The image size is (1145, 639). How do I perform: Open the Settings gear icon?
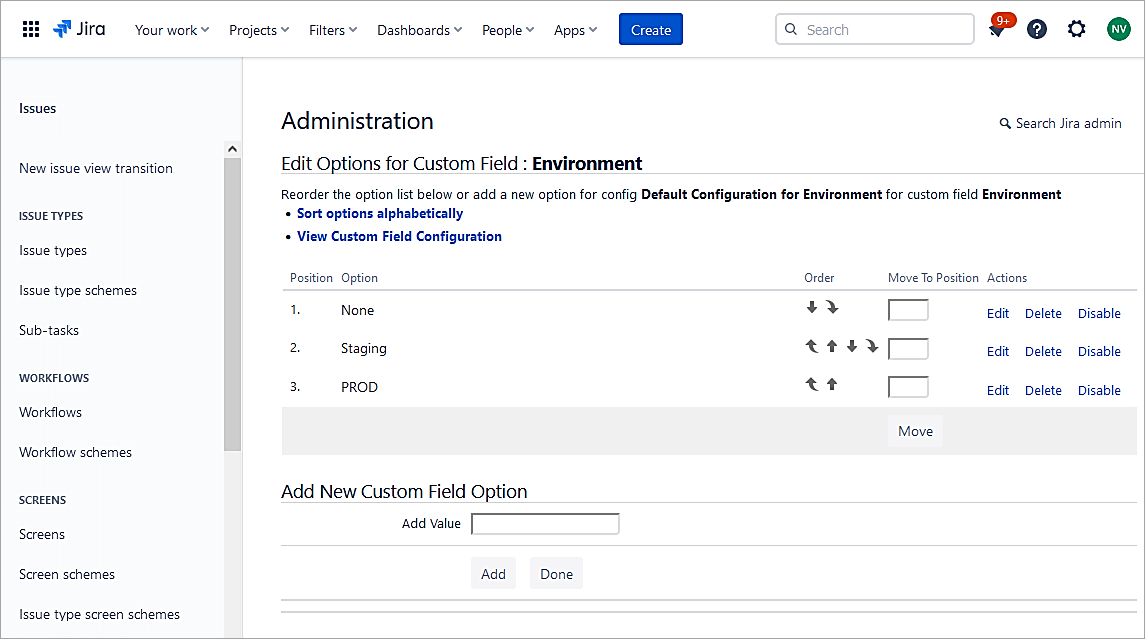click(1076, 30)
